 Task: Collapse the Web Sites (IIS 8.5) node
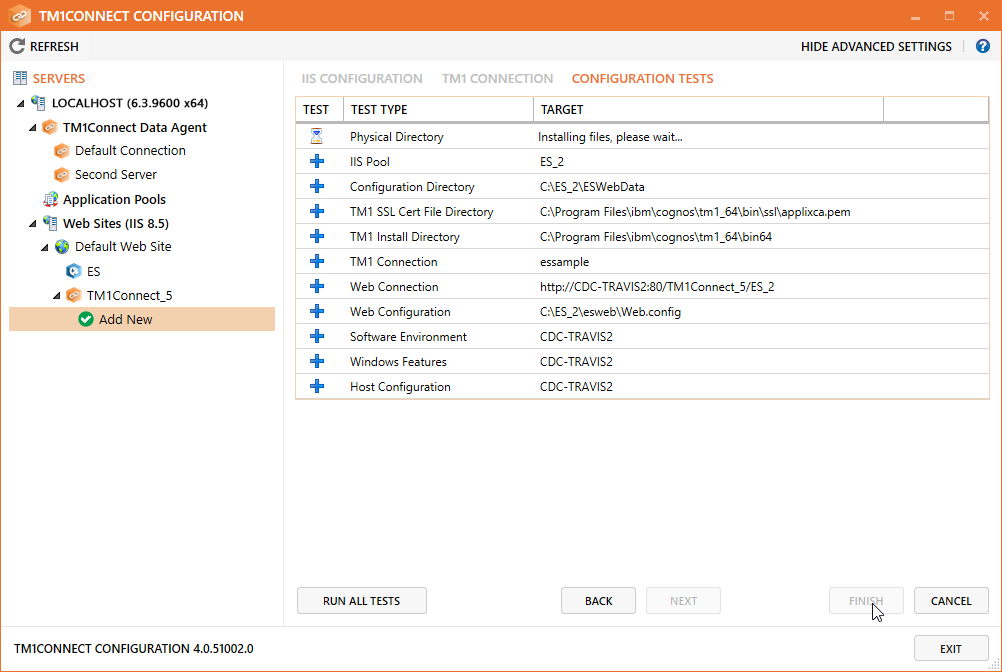point(33,223)
